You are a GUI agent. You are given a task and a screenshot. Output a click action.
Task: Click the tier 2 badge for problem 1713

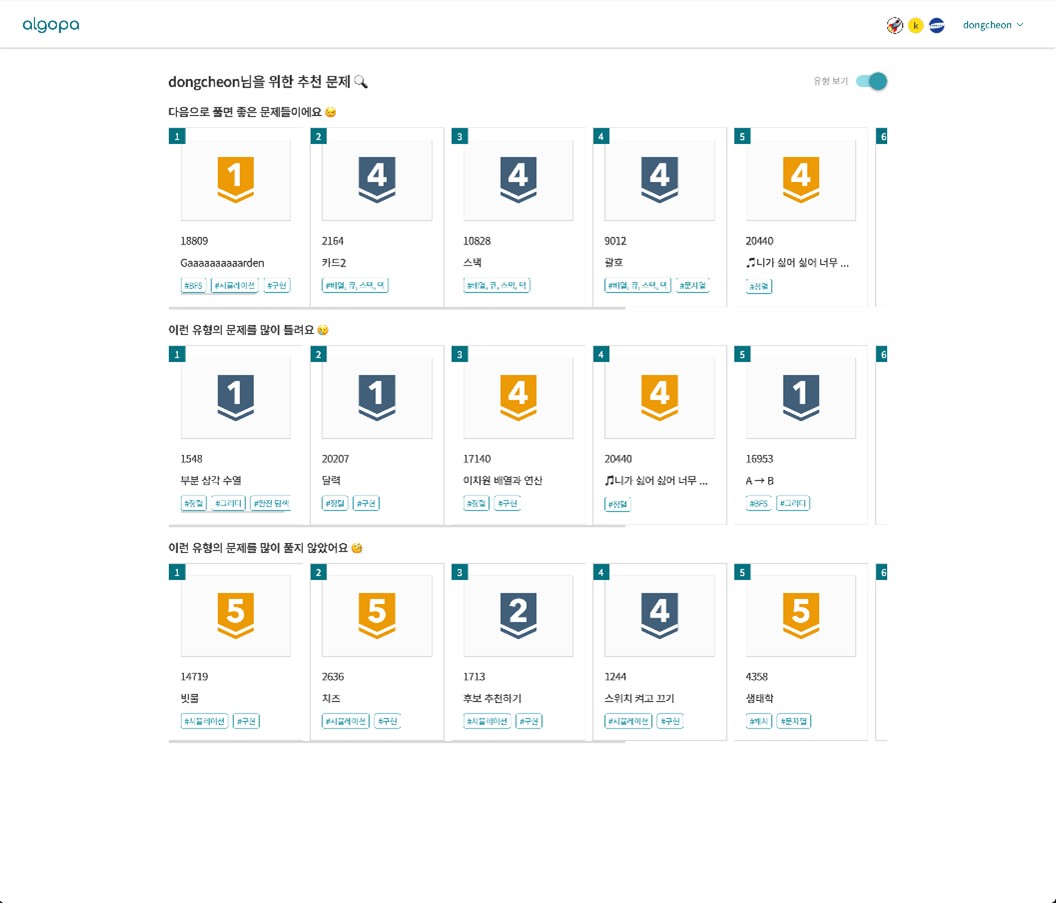[517, 616]
